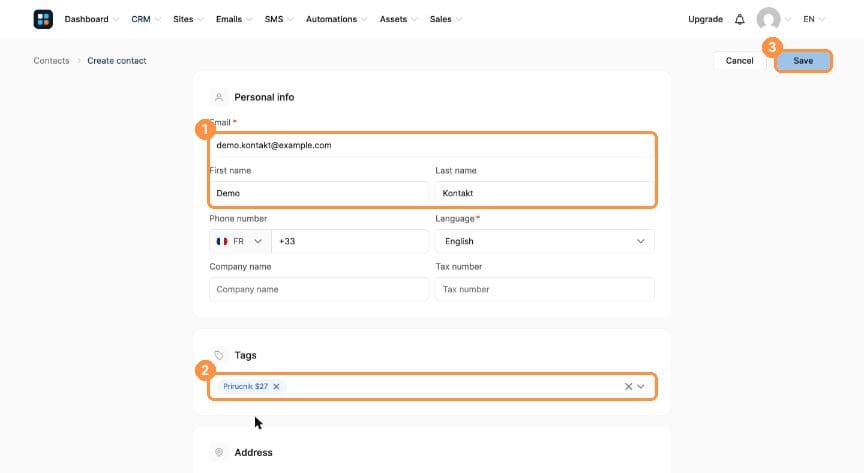Screen dimensions: 864x473
Task: Click the Create contact breadcrumb text
Action: point(117,61)
